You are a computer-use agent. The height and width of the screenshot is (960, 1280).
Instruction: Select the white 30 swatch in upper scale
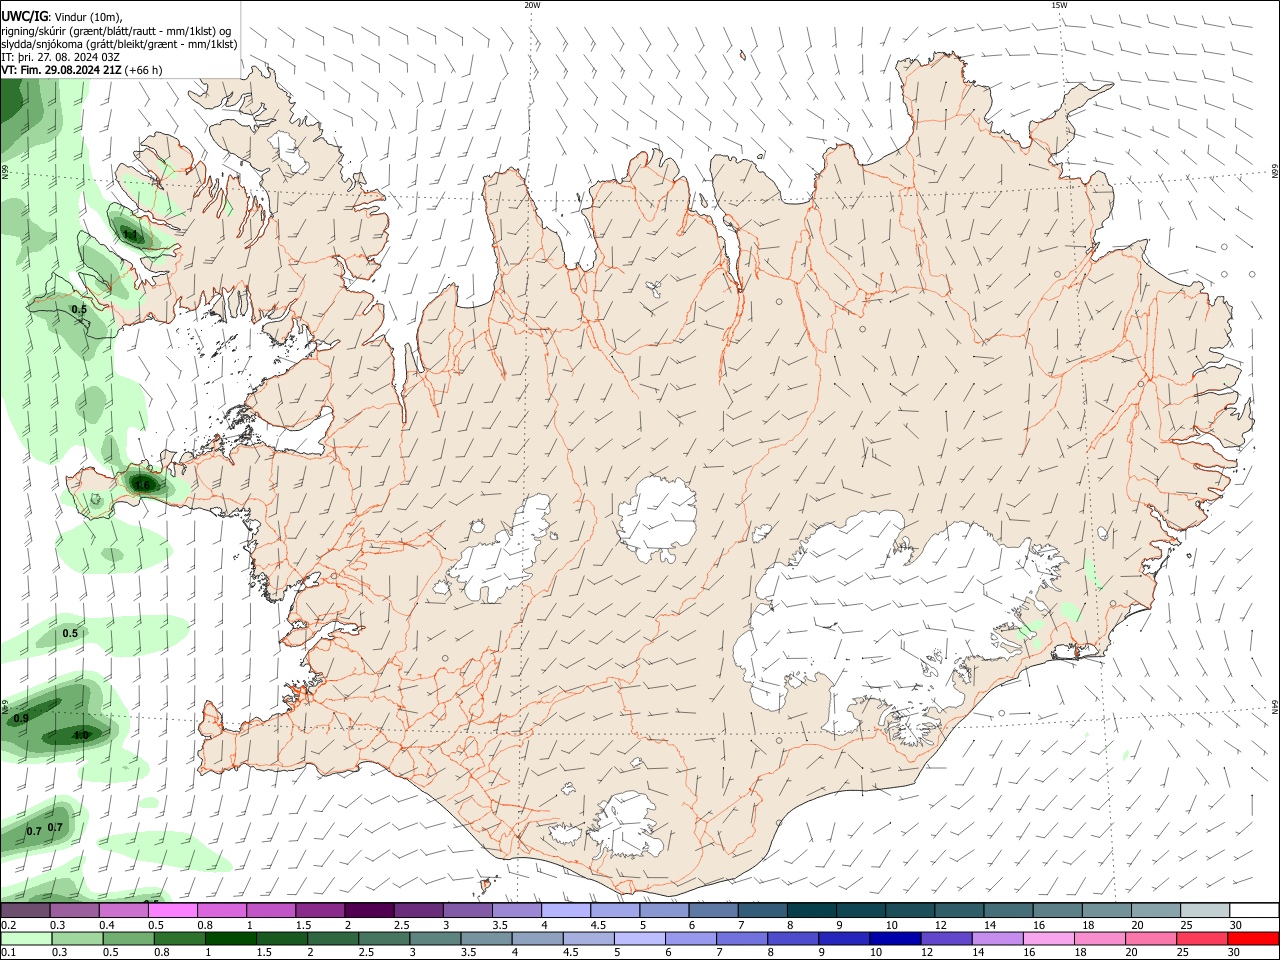(1253, 910)
